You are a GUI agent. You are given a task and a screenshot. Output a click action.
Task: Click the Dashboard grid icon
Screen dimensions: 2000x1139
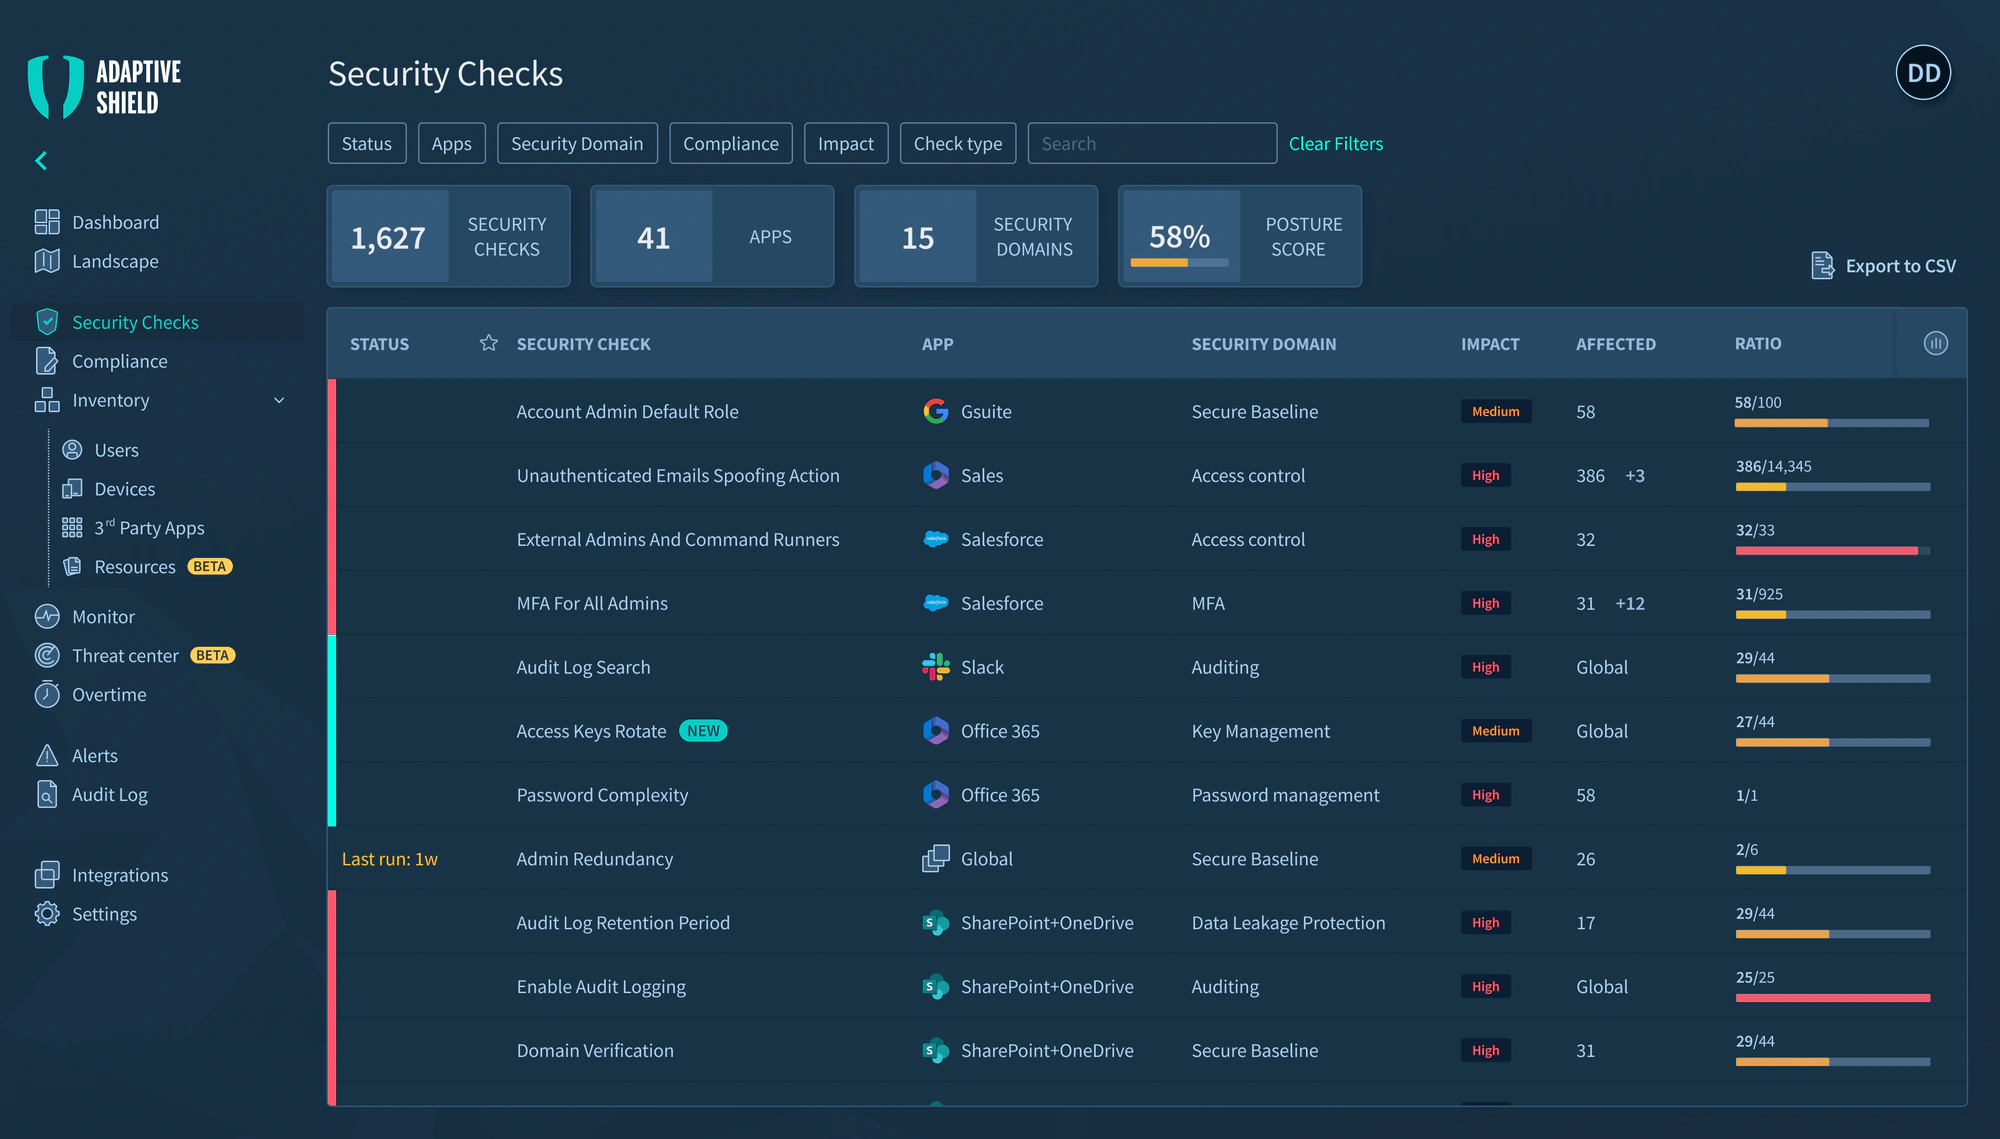(47, 222)
